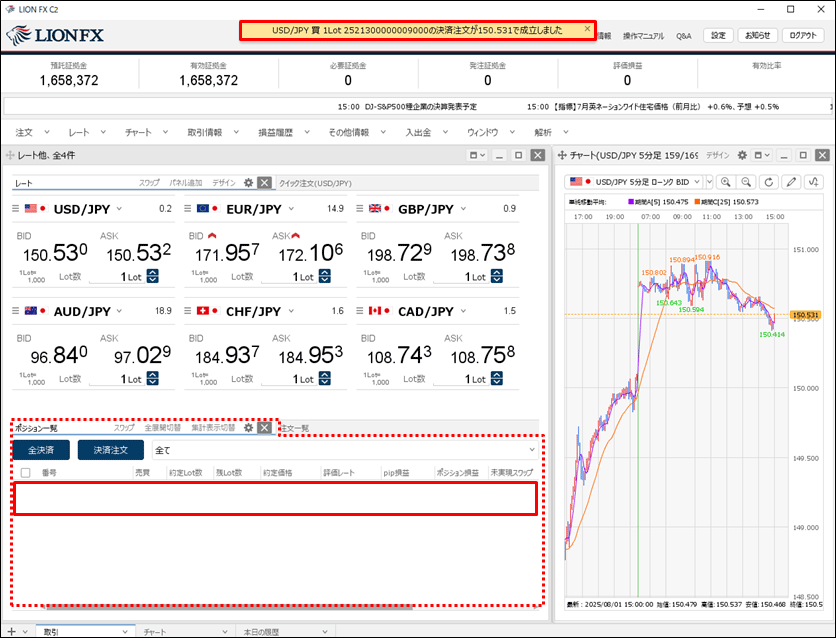Open the chart panel gear settings
Screen dimensions: 836x638
point(742,155)
